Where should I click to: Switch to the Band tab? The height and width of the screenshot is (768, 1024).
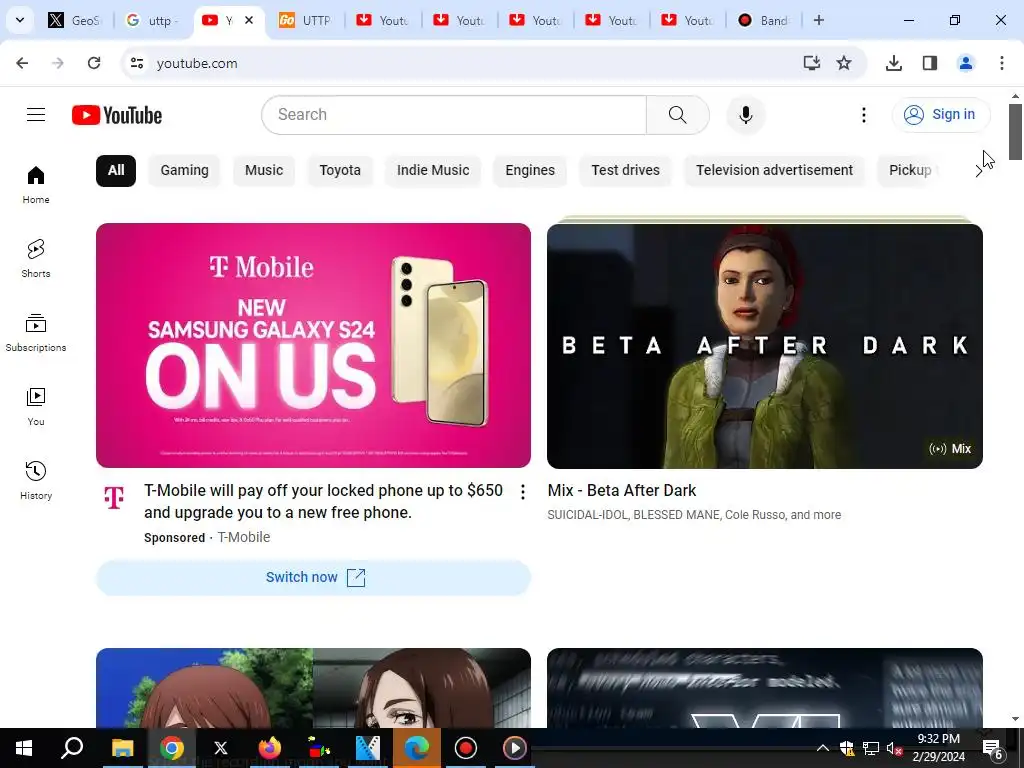(763, 20)
